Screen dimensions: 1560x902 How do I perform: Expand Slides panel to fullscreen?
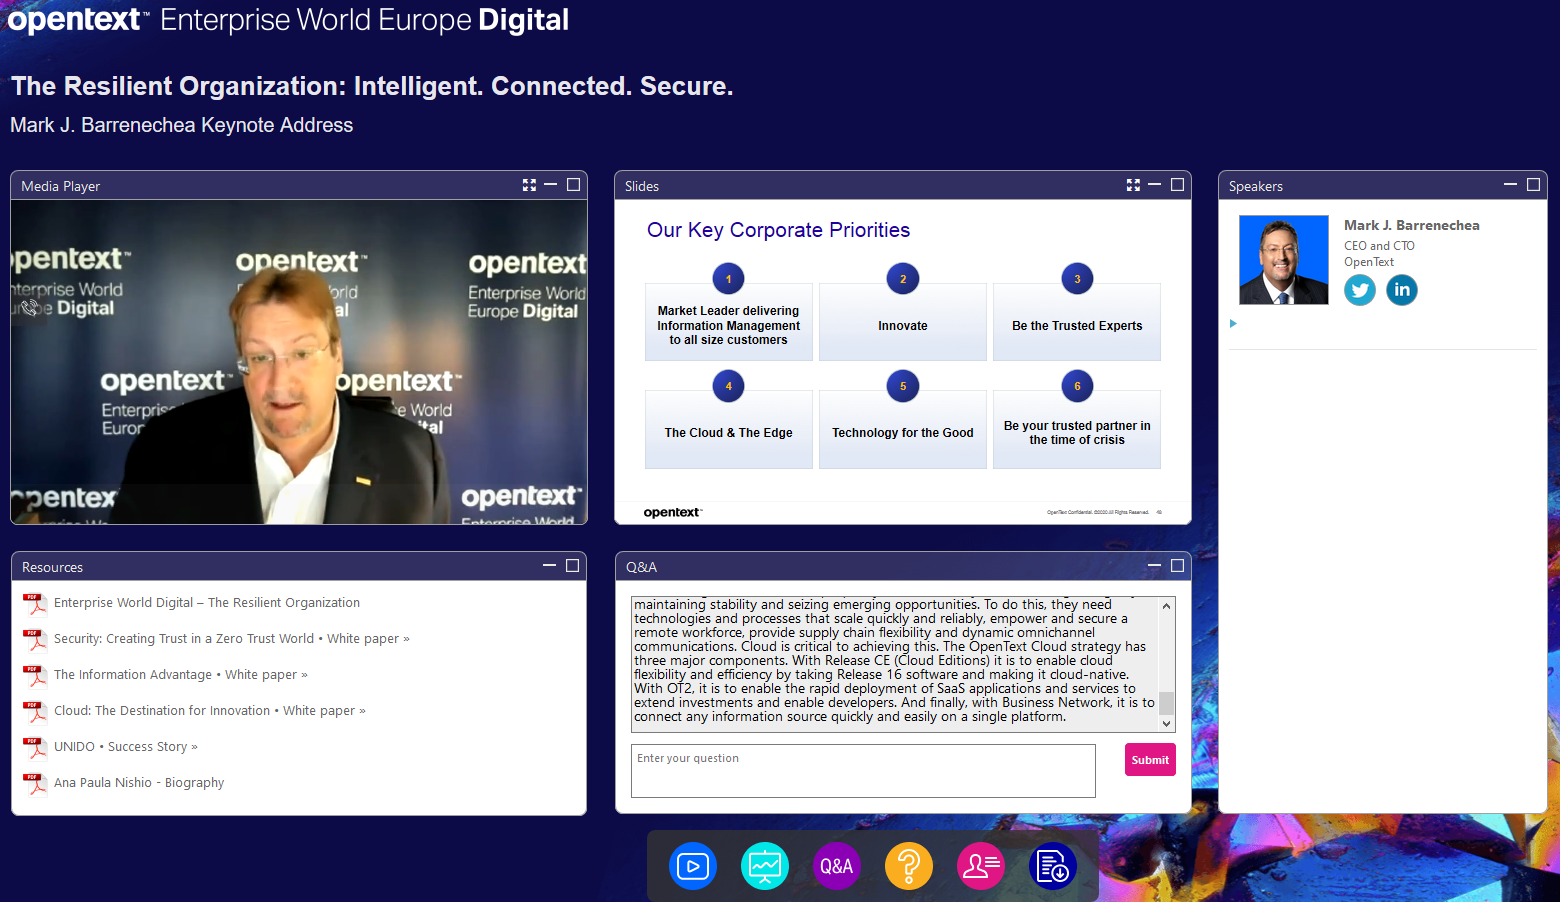1133,185
